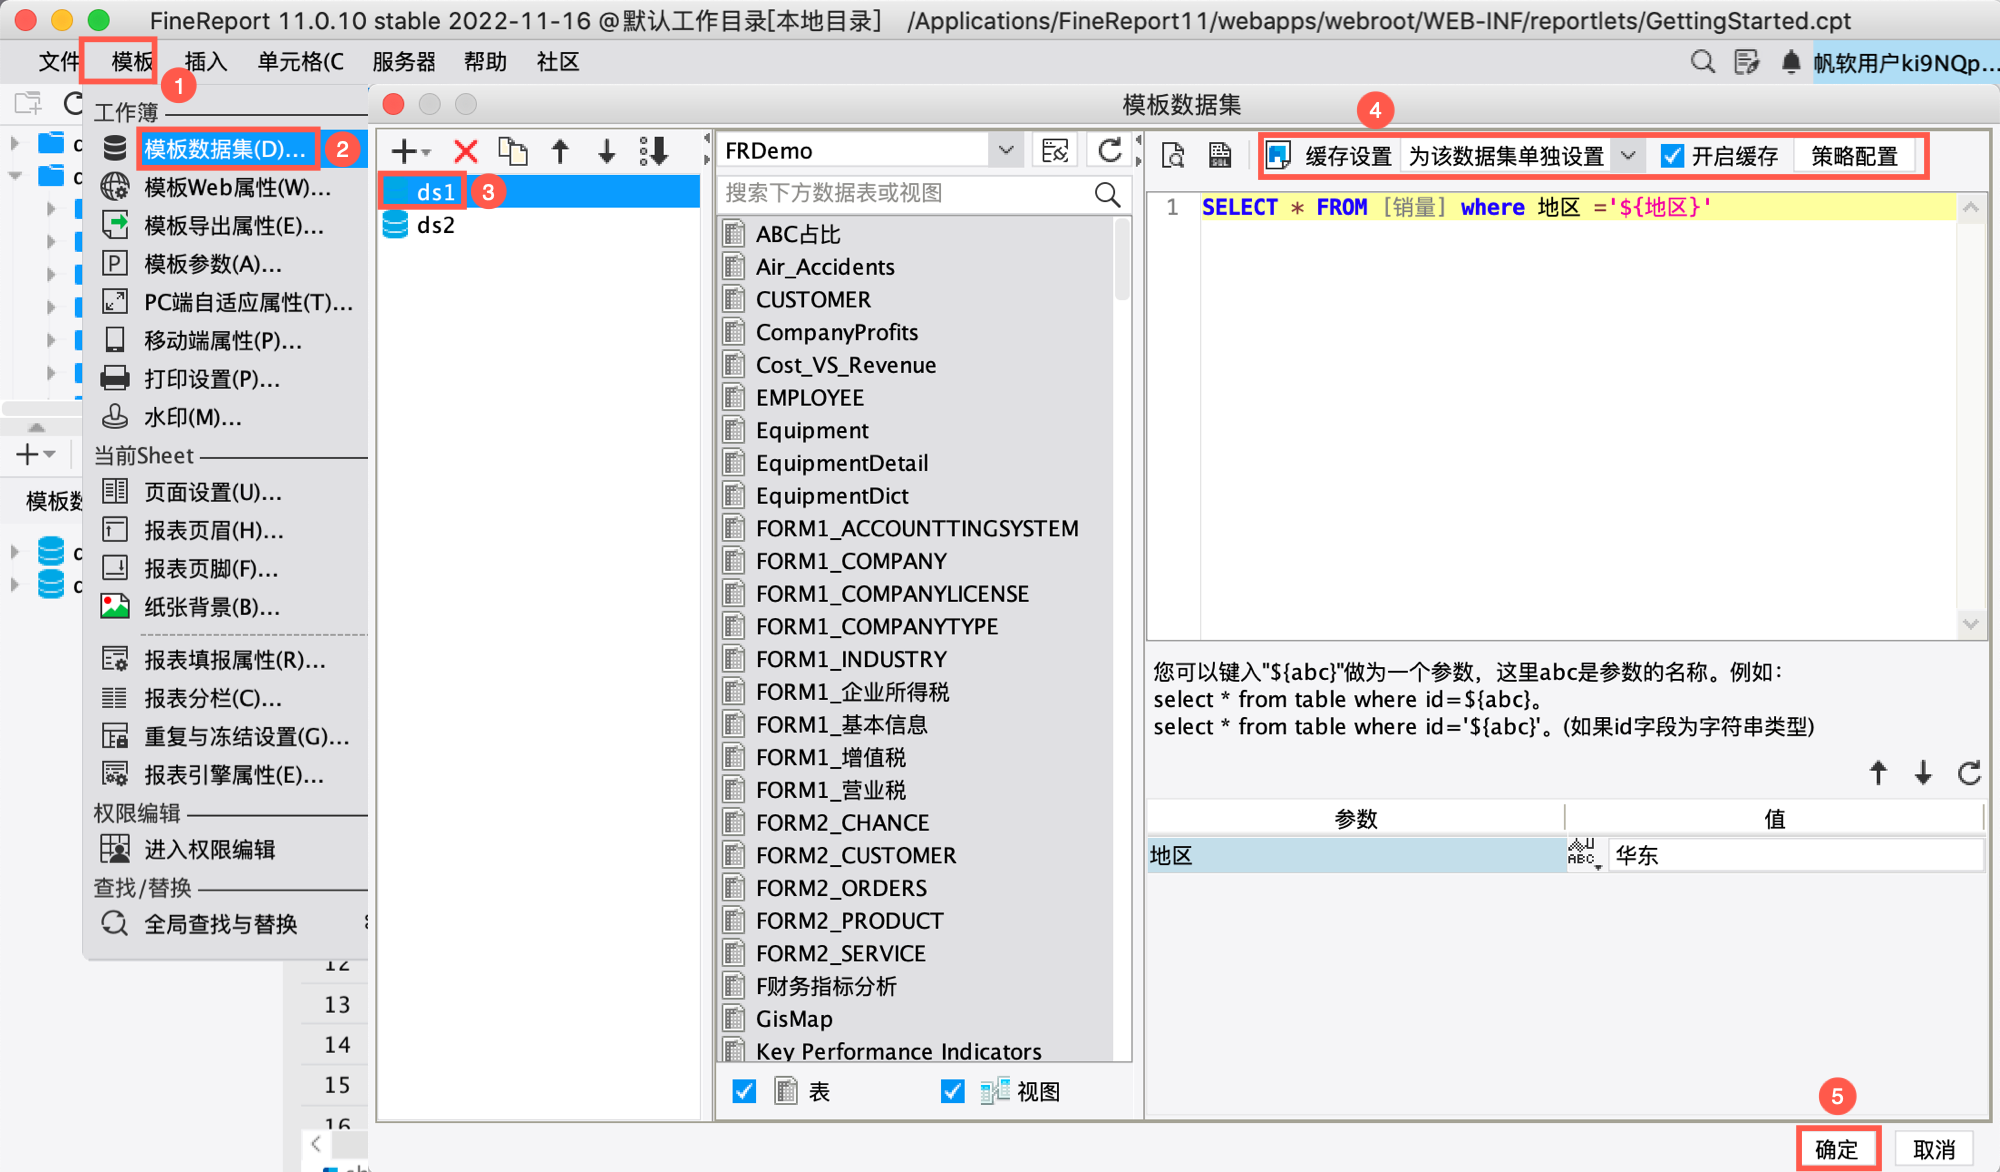Click the 策略配置 button

(x=1854, y=156)
